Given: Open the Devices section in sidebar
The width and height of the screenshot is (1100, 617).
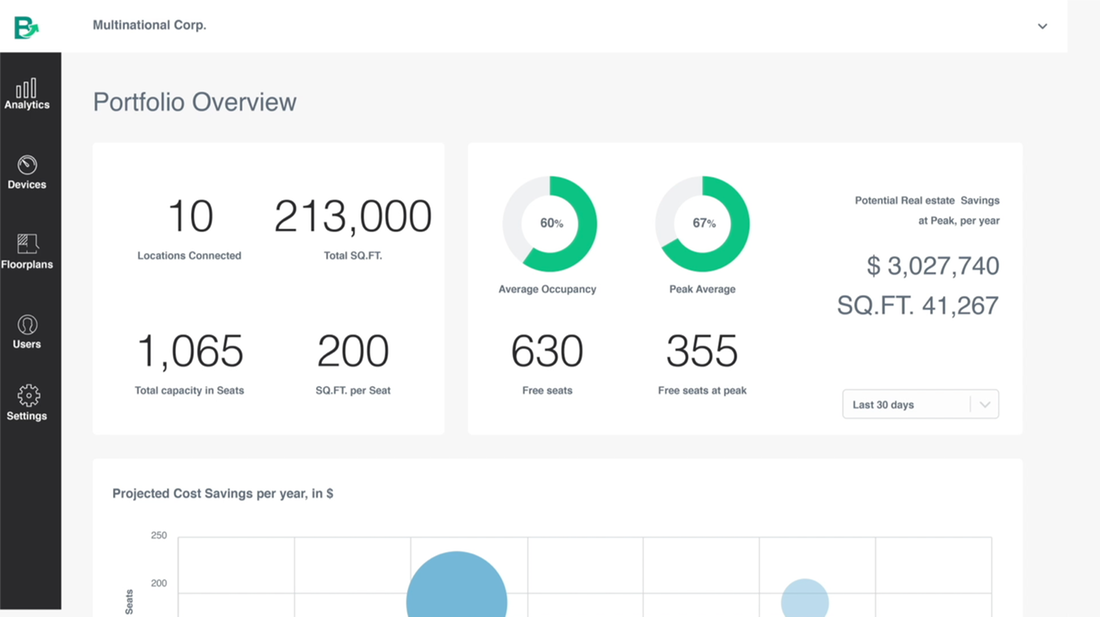Looking at the screenshot, I should (27, 172).
